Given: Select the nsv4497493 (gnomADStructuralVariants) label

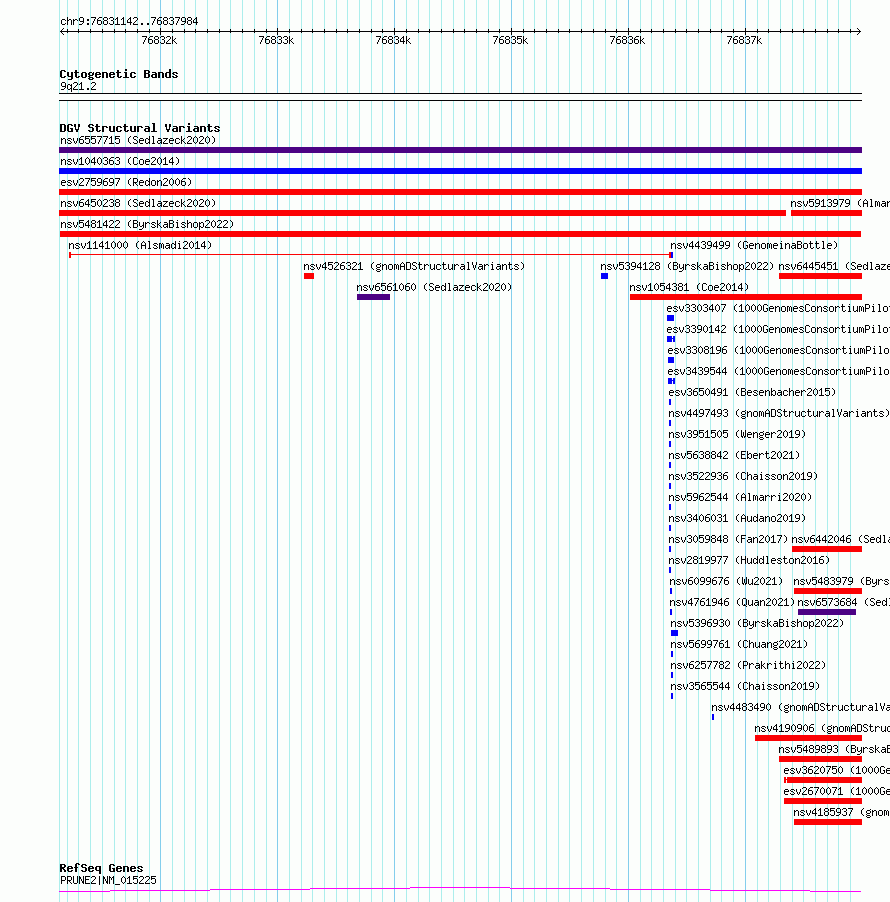Looking at the screenshot, I should pos(779,413).
